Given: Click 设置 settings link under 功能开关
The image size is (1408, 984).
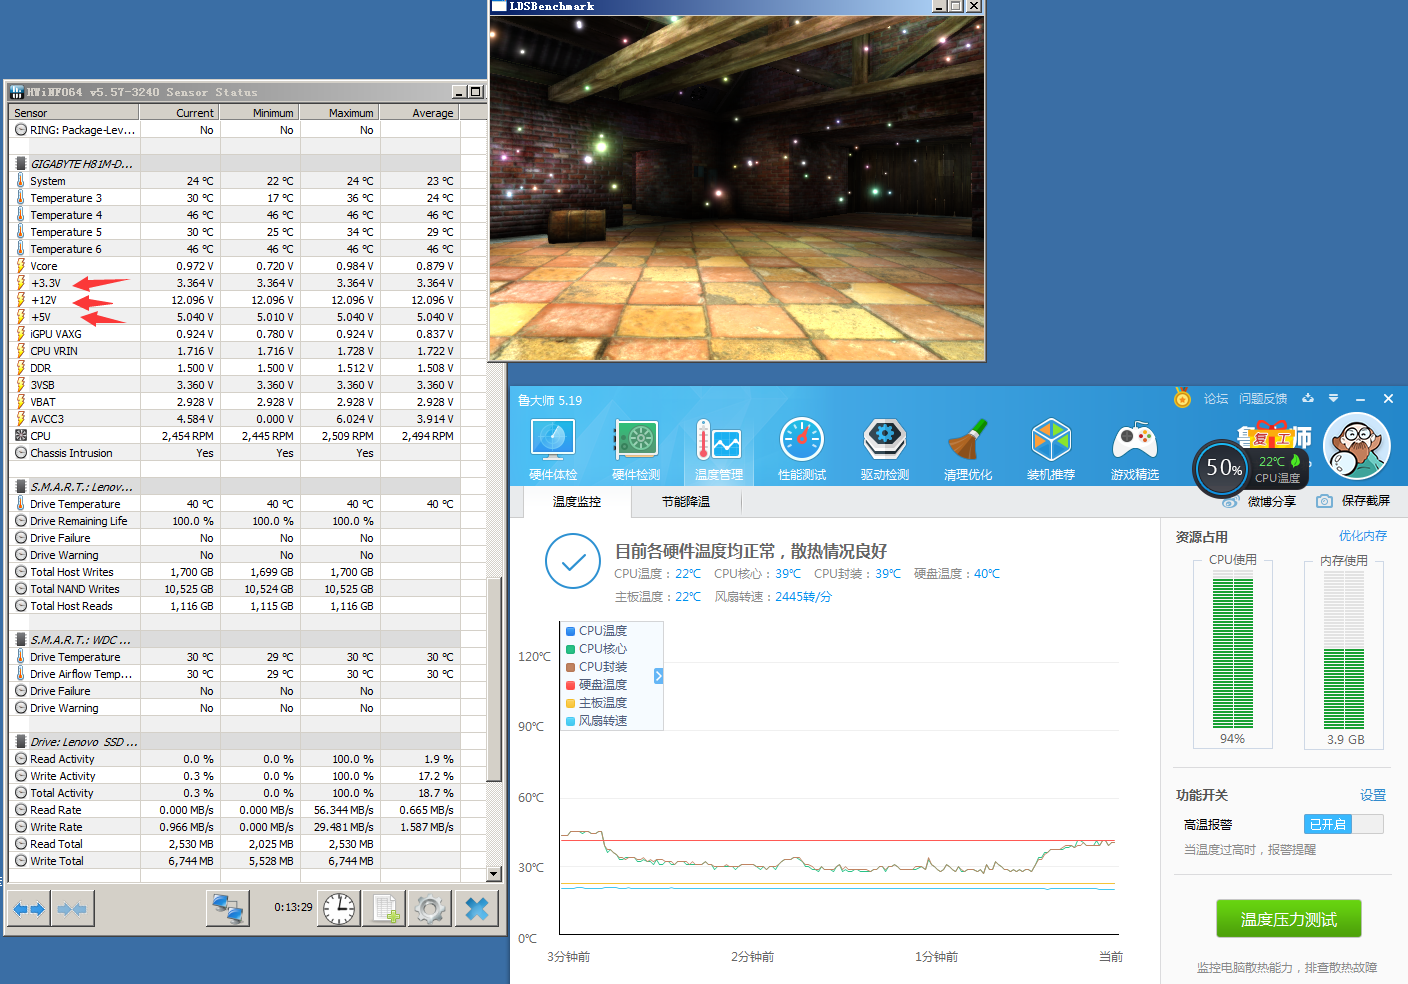Looking at the screenshot, I should tap(1373, 795).
